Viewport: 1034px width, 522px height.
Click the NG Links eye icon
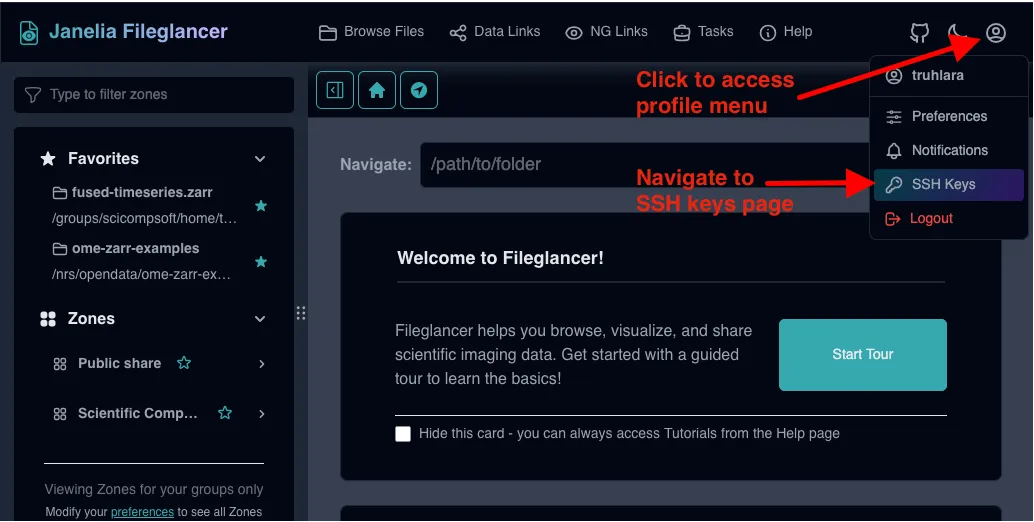pyautogui.click(x=574, y=32)
